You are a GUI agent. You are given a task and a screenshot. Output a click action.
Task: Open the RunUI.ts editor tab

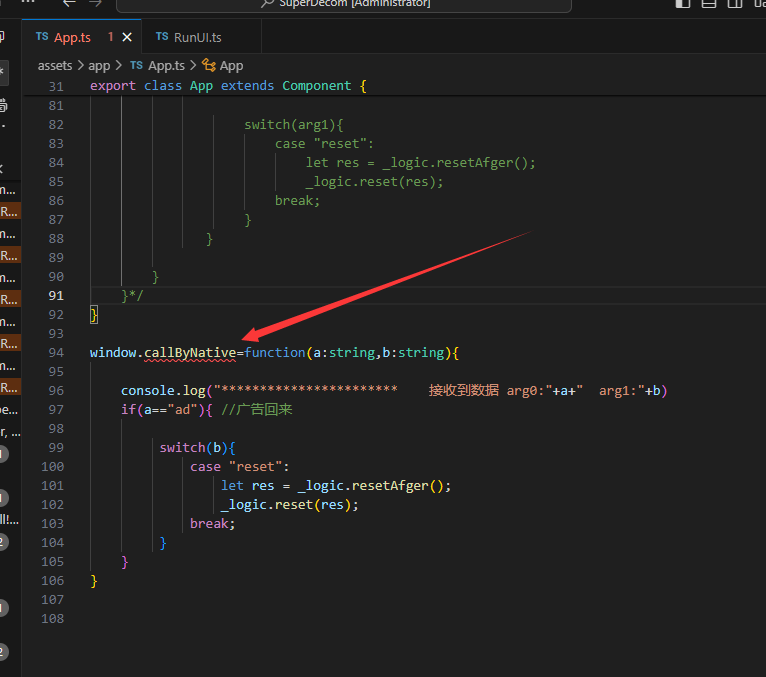[201, 37]
